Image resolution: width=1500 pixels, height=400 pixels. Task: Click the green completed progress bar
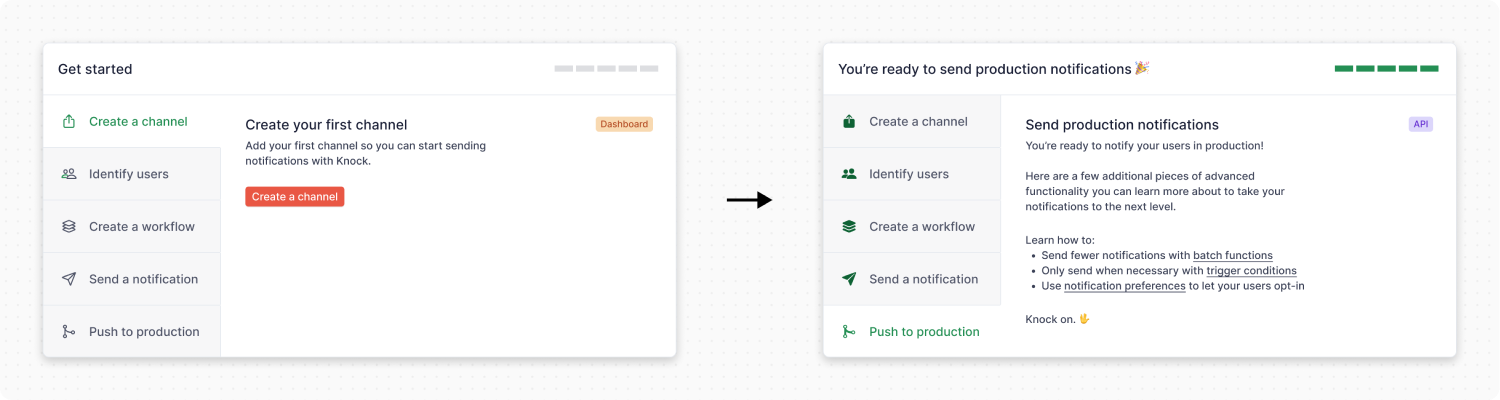click(x=1386, y=69)
